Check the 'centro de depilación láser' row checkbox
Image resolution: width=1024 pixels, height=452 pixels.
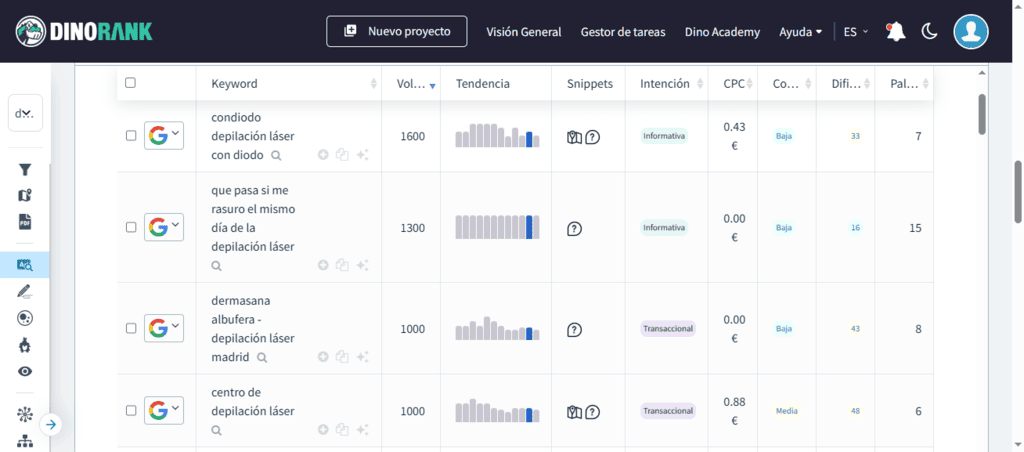(131, 411)
